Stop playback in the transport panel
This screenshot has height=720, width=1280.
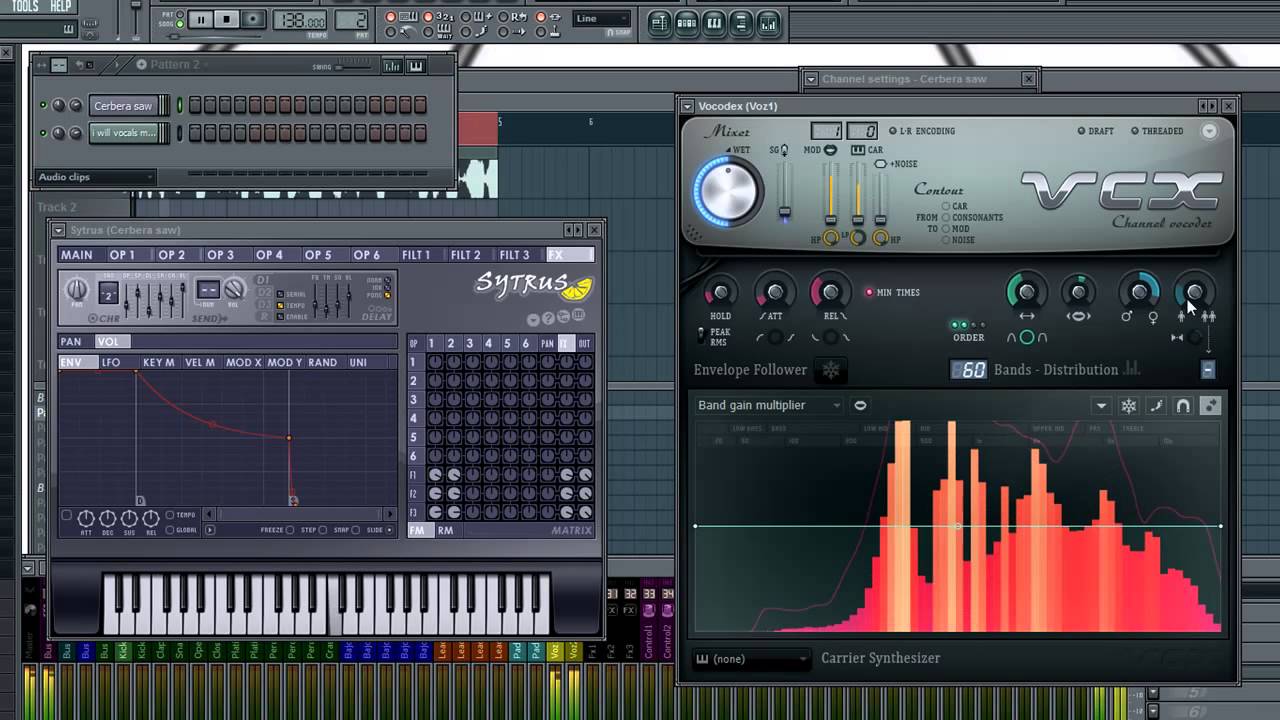point(227,19)
